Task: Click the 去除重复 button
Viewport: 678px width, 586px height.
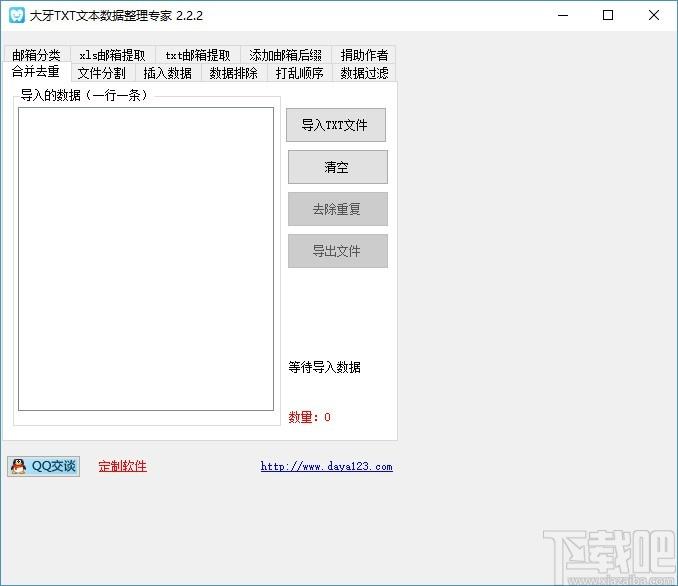Action: coord(338,209)
